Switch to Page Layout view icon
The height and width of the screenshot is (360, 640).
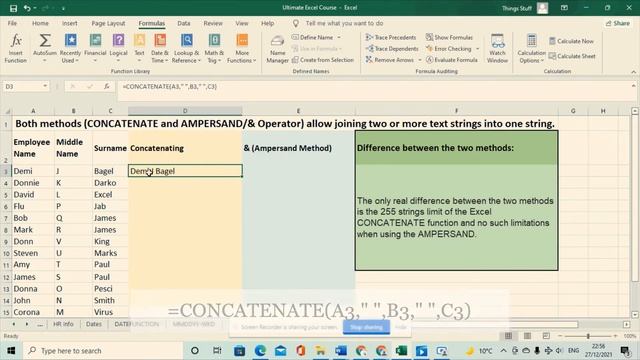point(527,336)
